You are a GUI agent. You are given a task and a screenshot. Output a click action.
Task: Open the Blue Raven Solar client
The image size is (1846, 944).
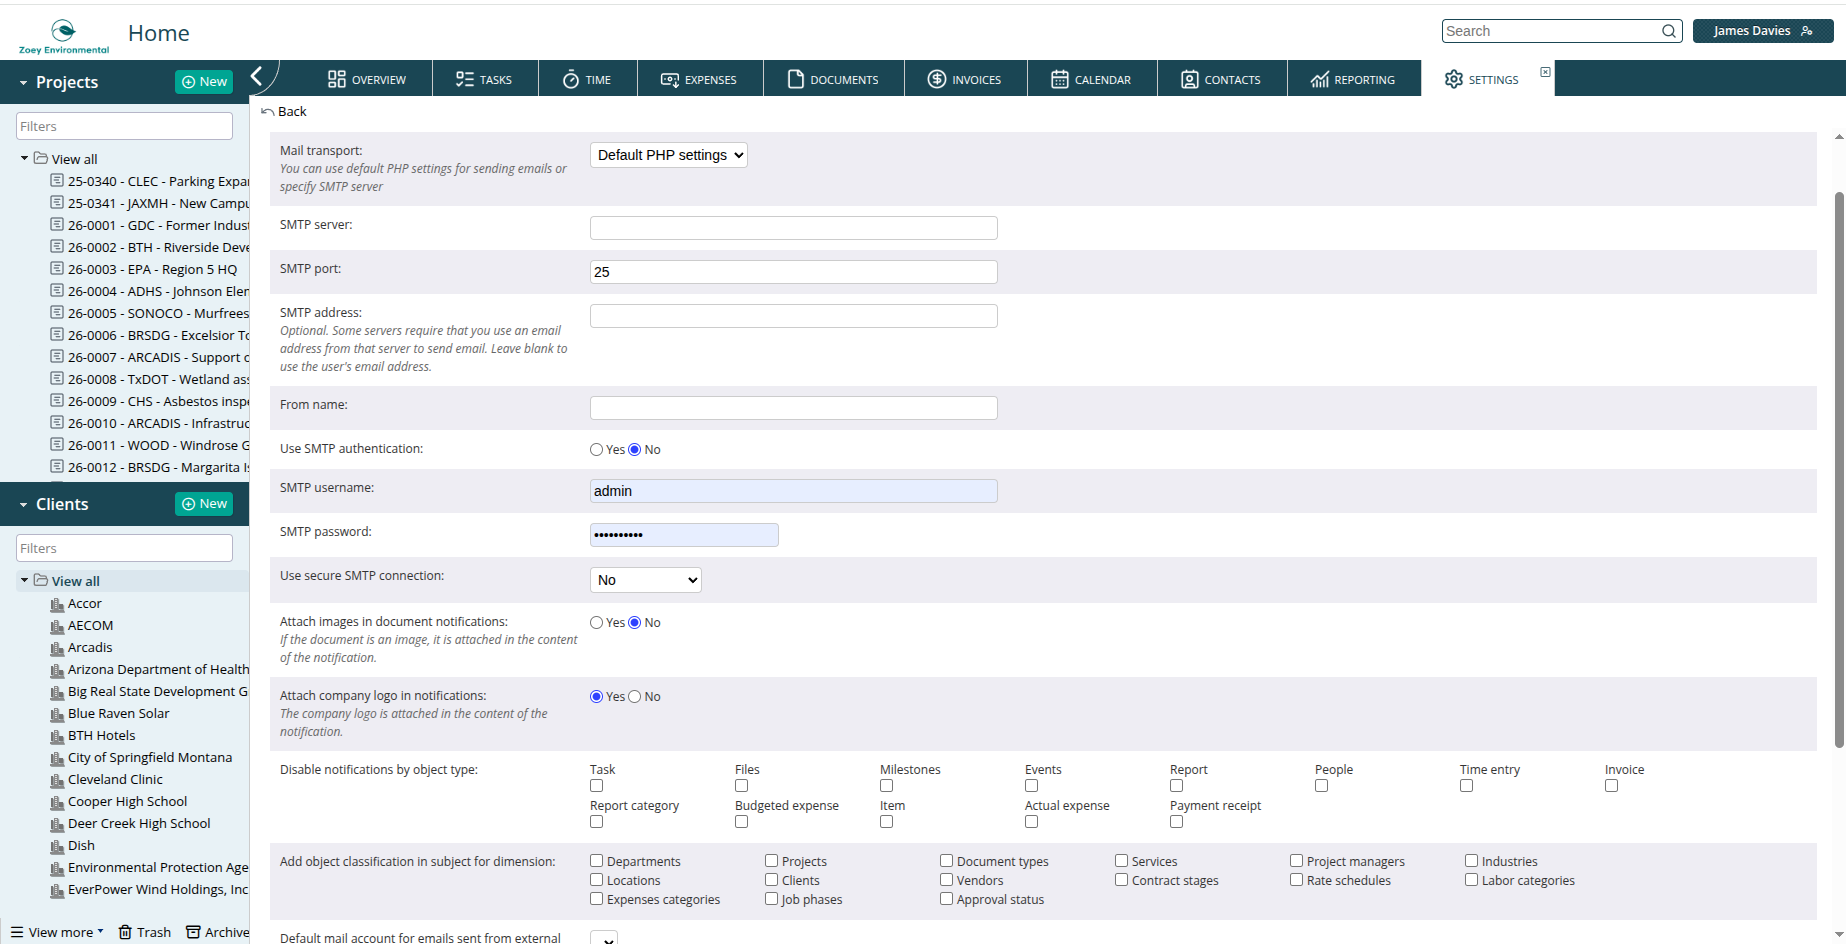[110, 714]
